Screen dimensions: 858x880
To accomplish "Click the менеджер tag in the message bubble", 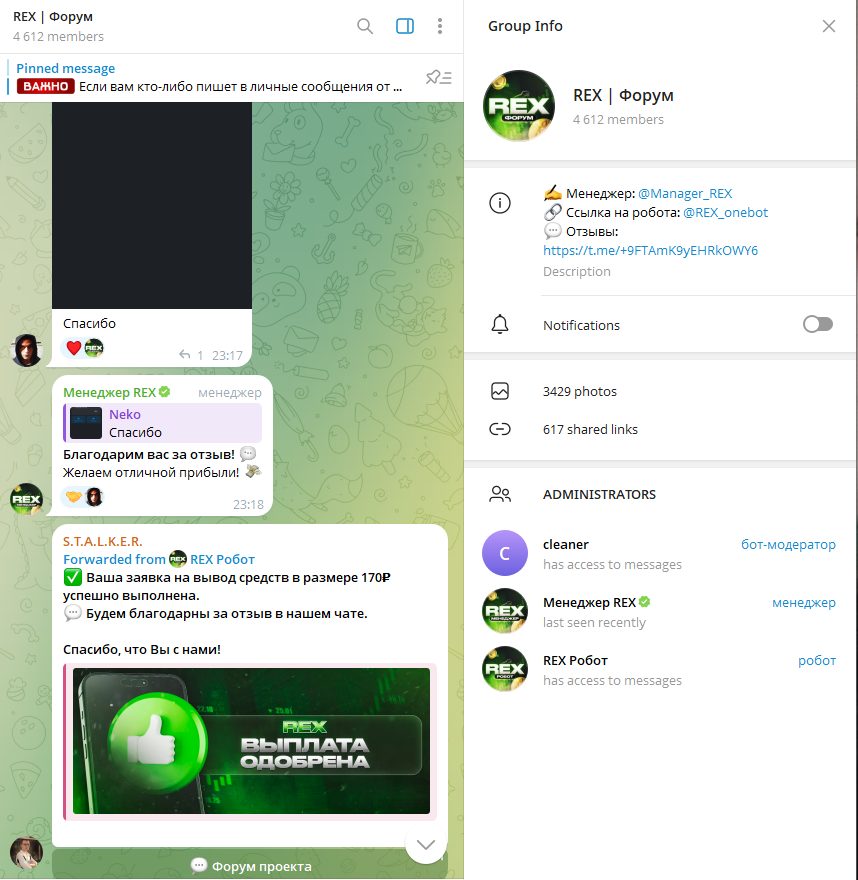I will tap(230, 393).
